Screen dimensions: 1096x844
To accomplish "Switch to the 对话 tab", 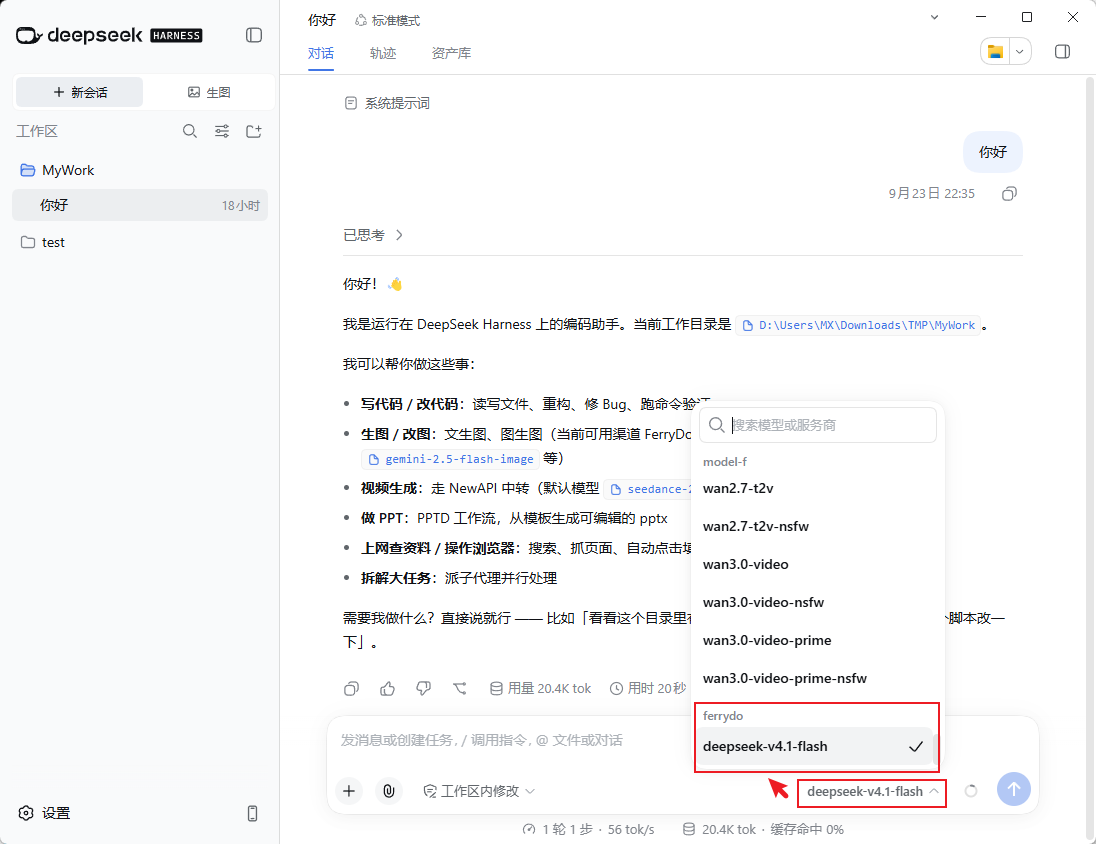I will pyautogui.click(x=321, y=53).
